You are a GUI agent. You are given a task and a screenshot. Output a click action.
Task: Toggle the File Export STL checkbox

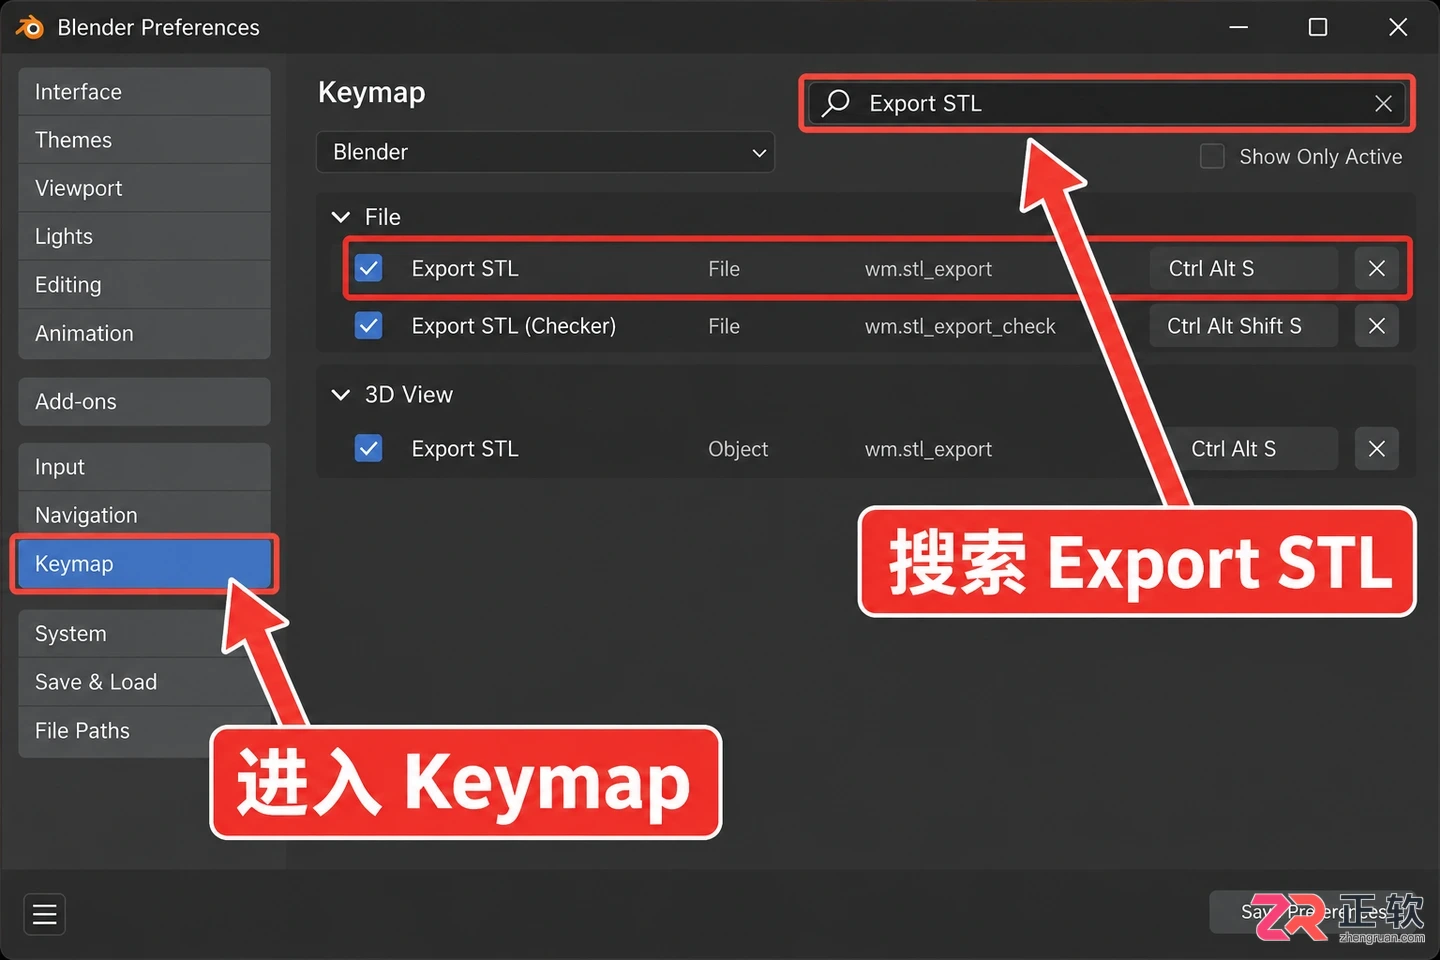(x=369, y=268)
